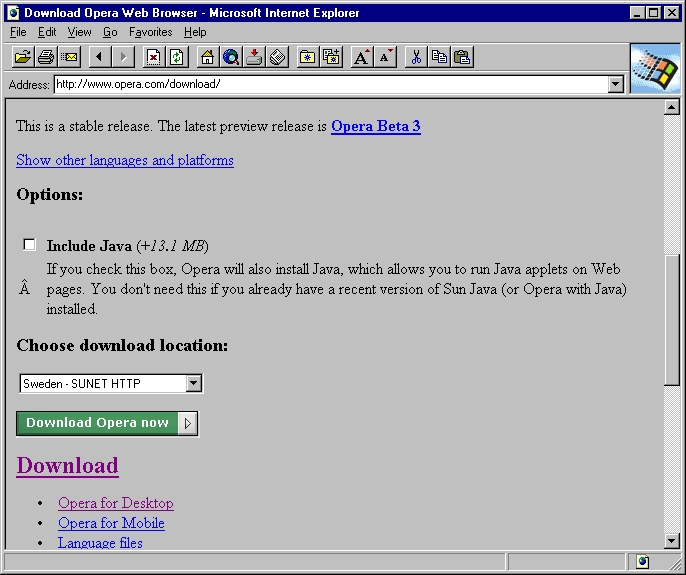
Task: Click the Copy pages icon
Action: [x=439, y=57]
